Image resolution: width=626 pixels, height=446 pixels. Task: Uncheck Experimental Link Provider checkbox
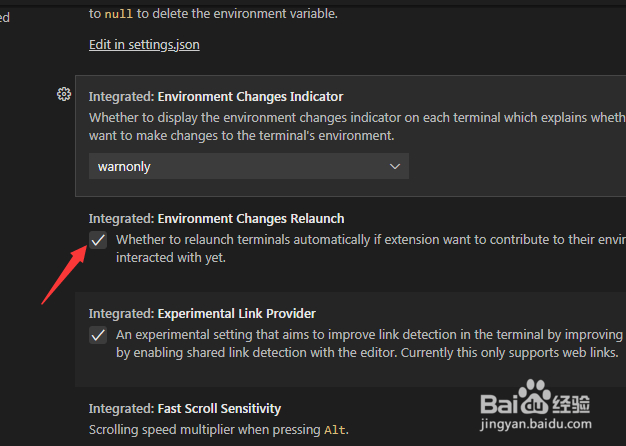pyautogui.click(x=98, y=335)
